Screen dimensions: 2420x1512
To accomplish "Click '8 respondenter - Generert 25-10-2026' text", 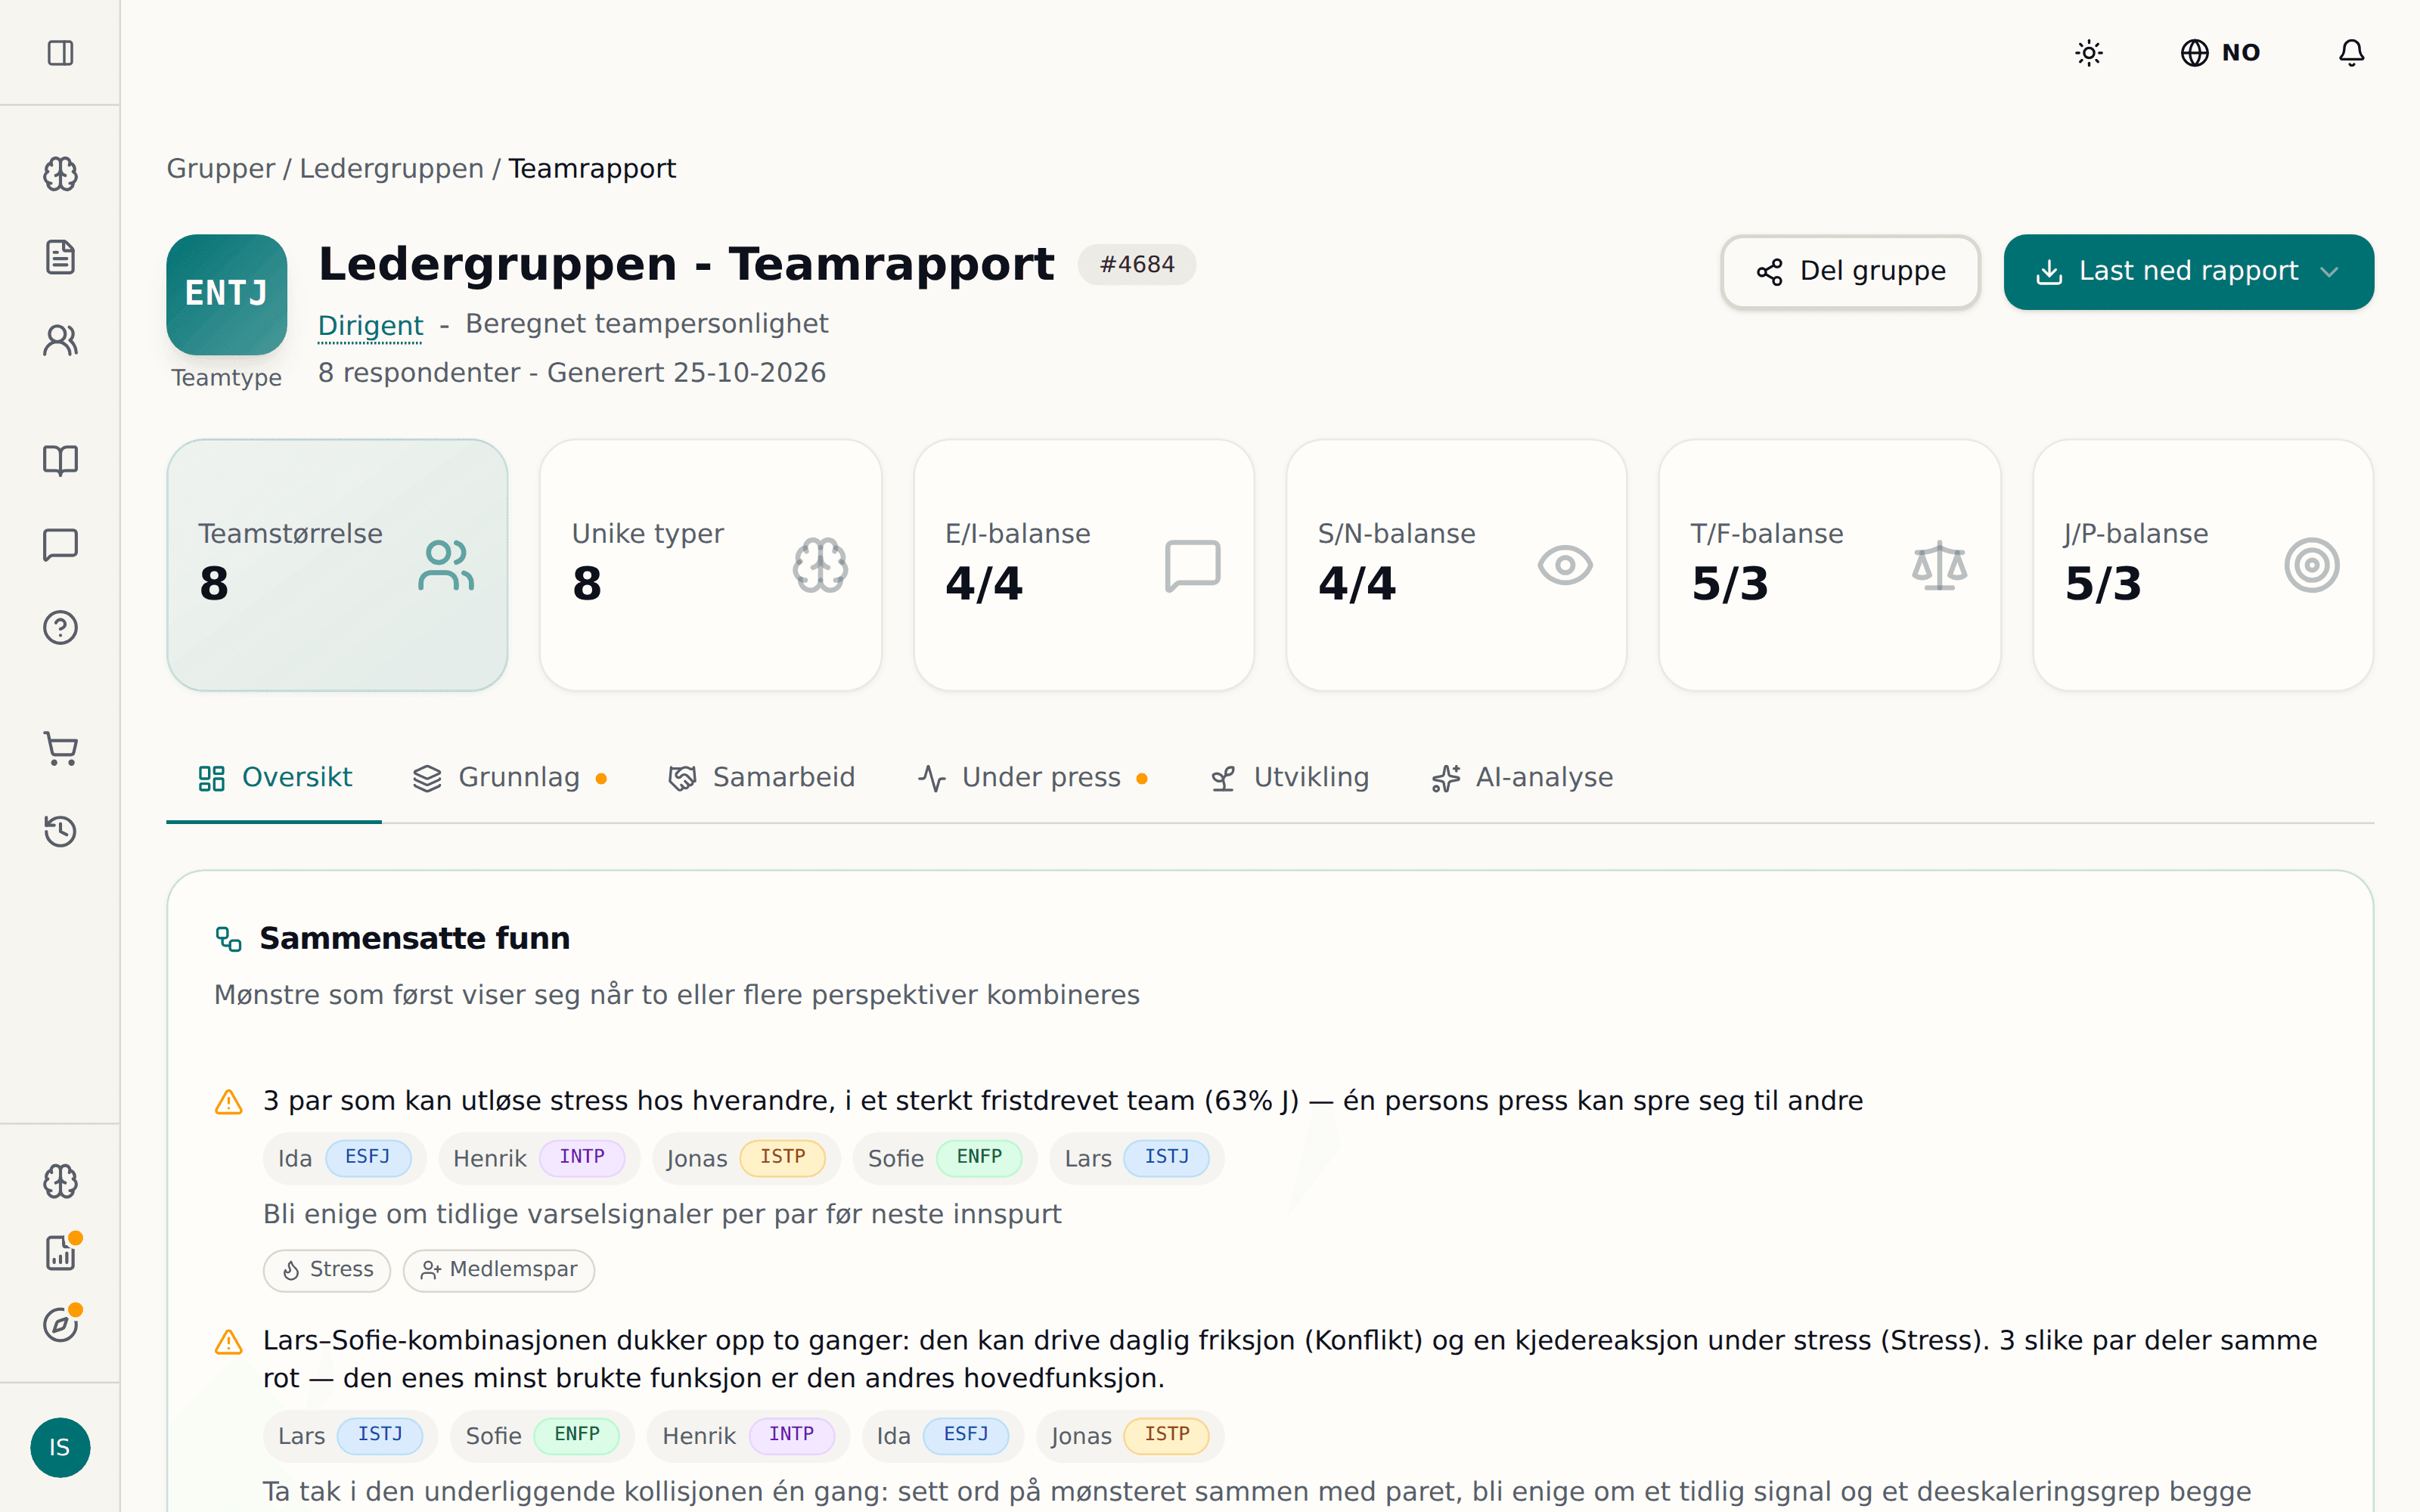I will (x=572, y=372).
